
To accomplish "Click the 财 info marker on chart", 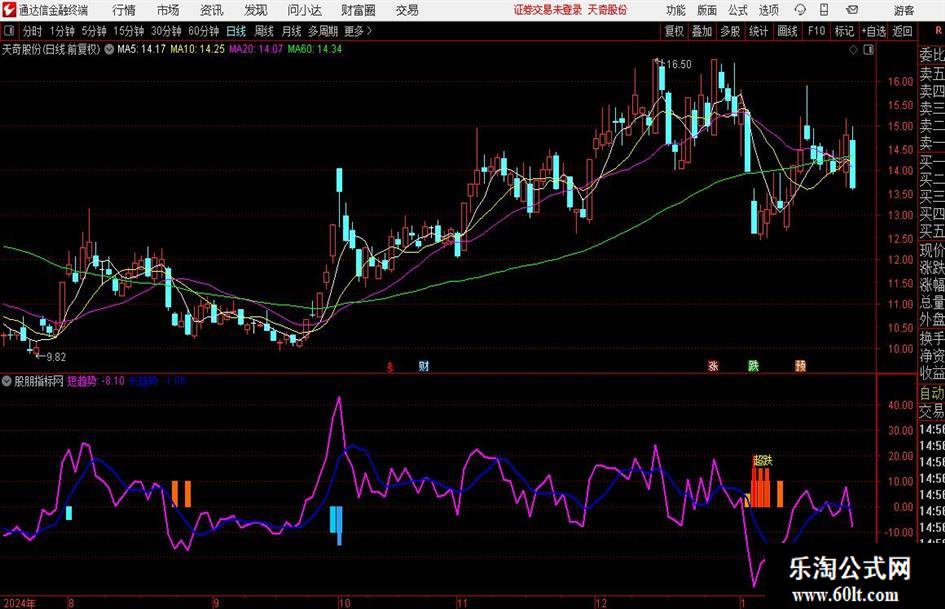I will coord(424,366).
